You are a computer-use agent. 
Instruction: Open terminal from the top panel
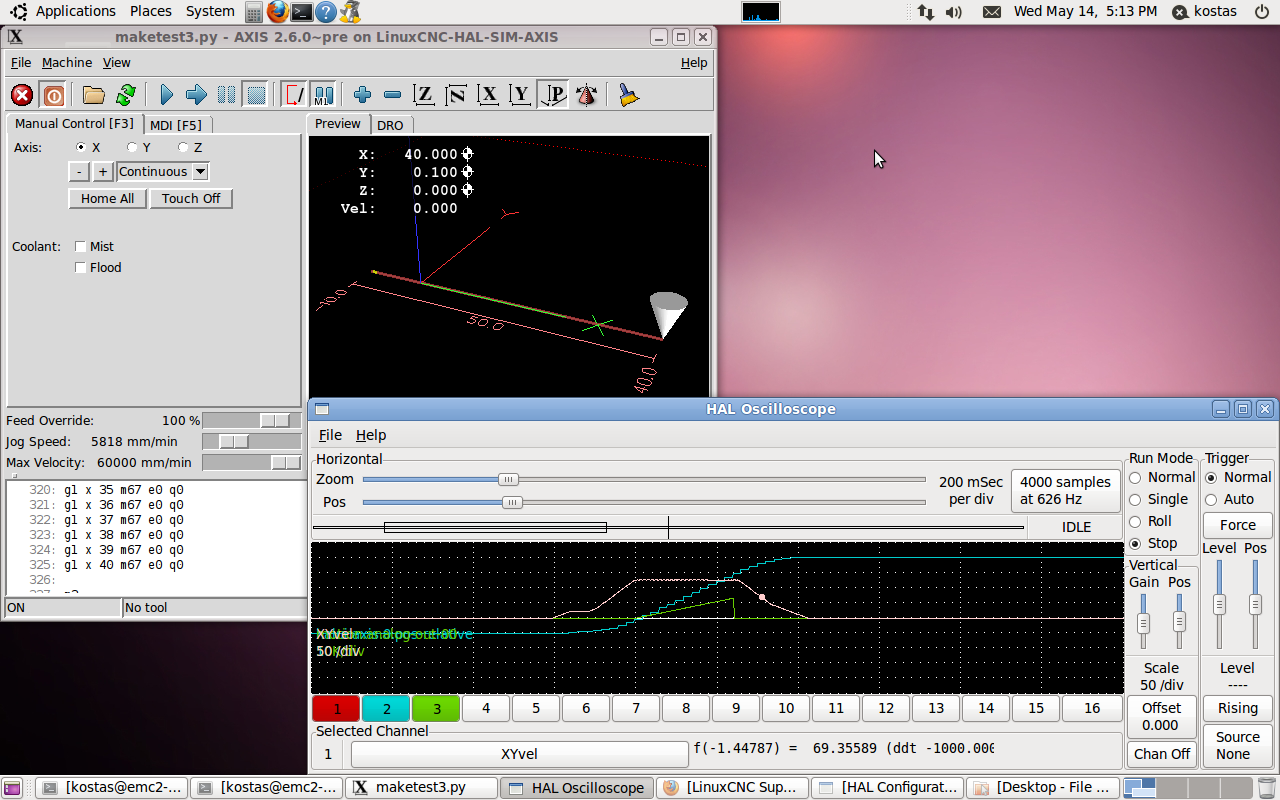(x=302, y=12)
